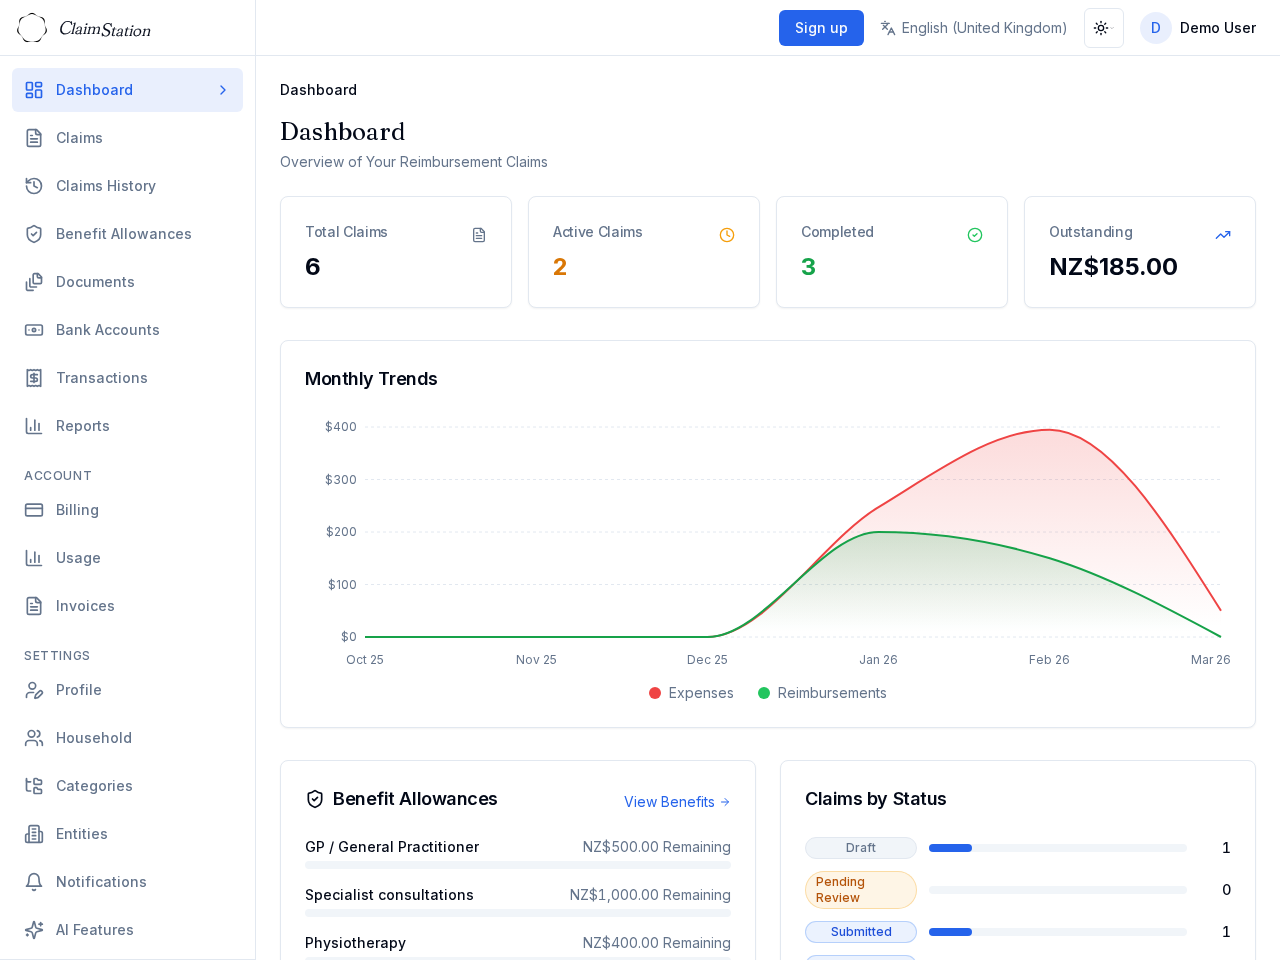Open the Billing section in sidebar
The height and width of the screenshot is (960, 1280).
(x=77, y=510)
